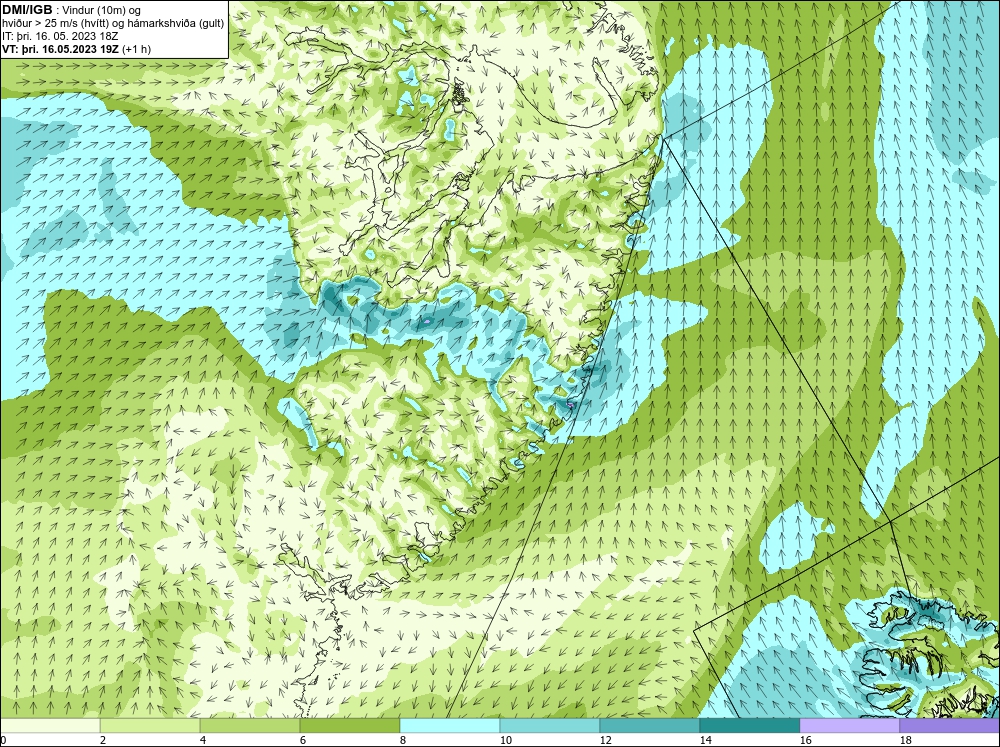Click the legend label '6'
Screen dimensions: 1000x747
click(302, 740)
